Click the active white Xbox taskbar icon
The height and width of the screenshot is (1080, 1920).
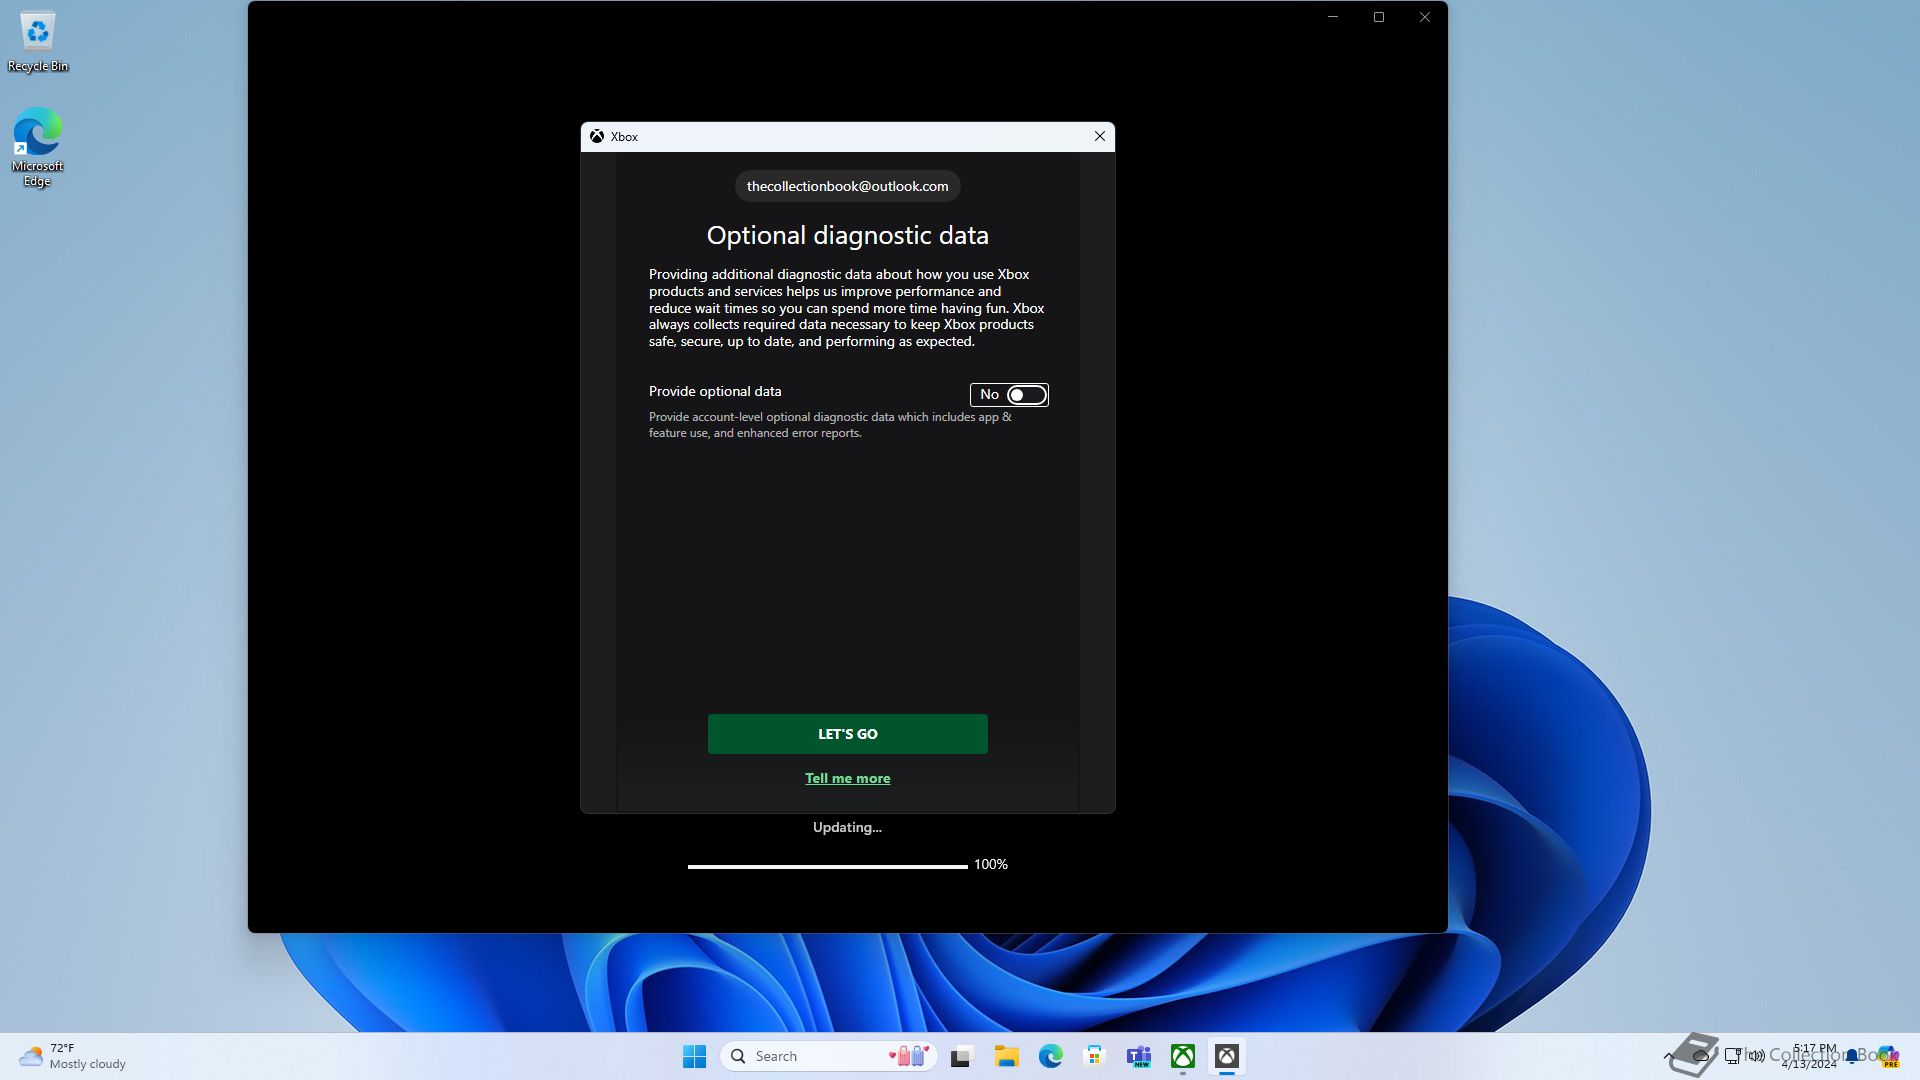pos(1227,1056)
